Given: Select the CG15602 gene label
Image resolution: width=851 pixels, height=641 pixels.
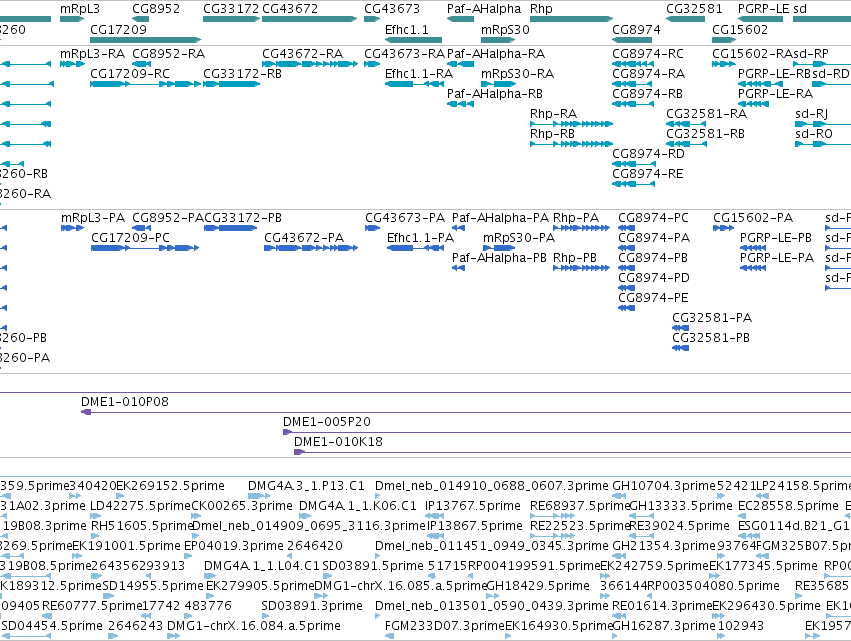Looking at the screenshot, I should (x=740, y=29).
